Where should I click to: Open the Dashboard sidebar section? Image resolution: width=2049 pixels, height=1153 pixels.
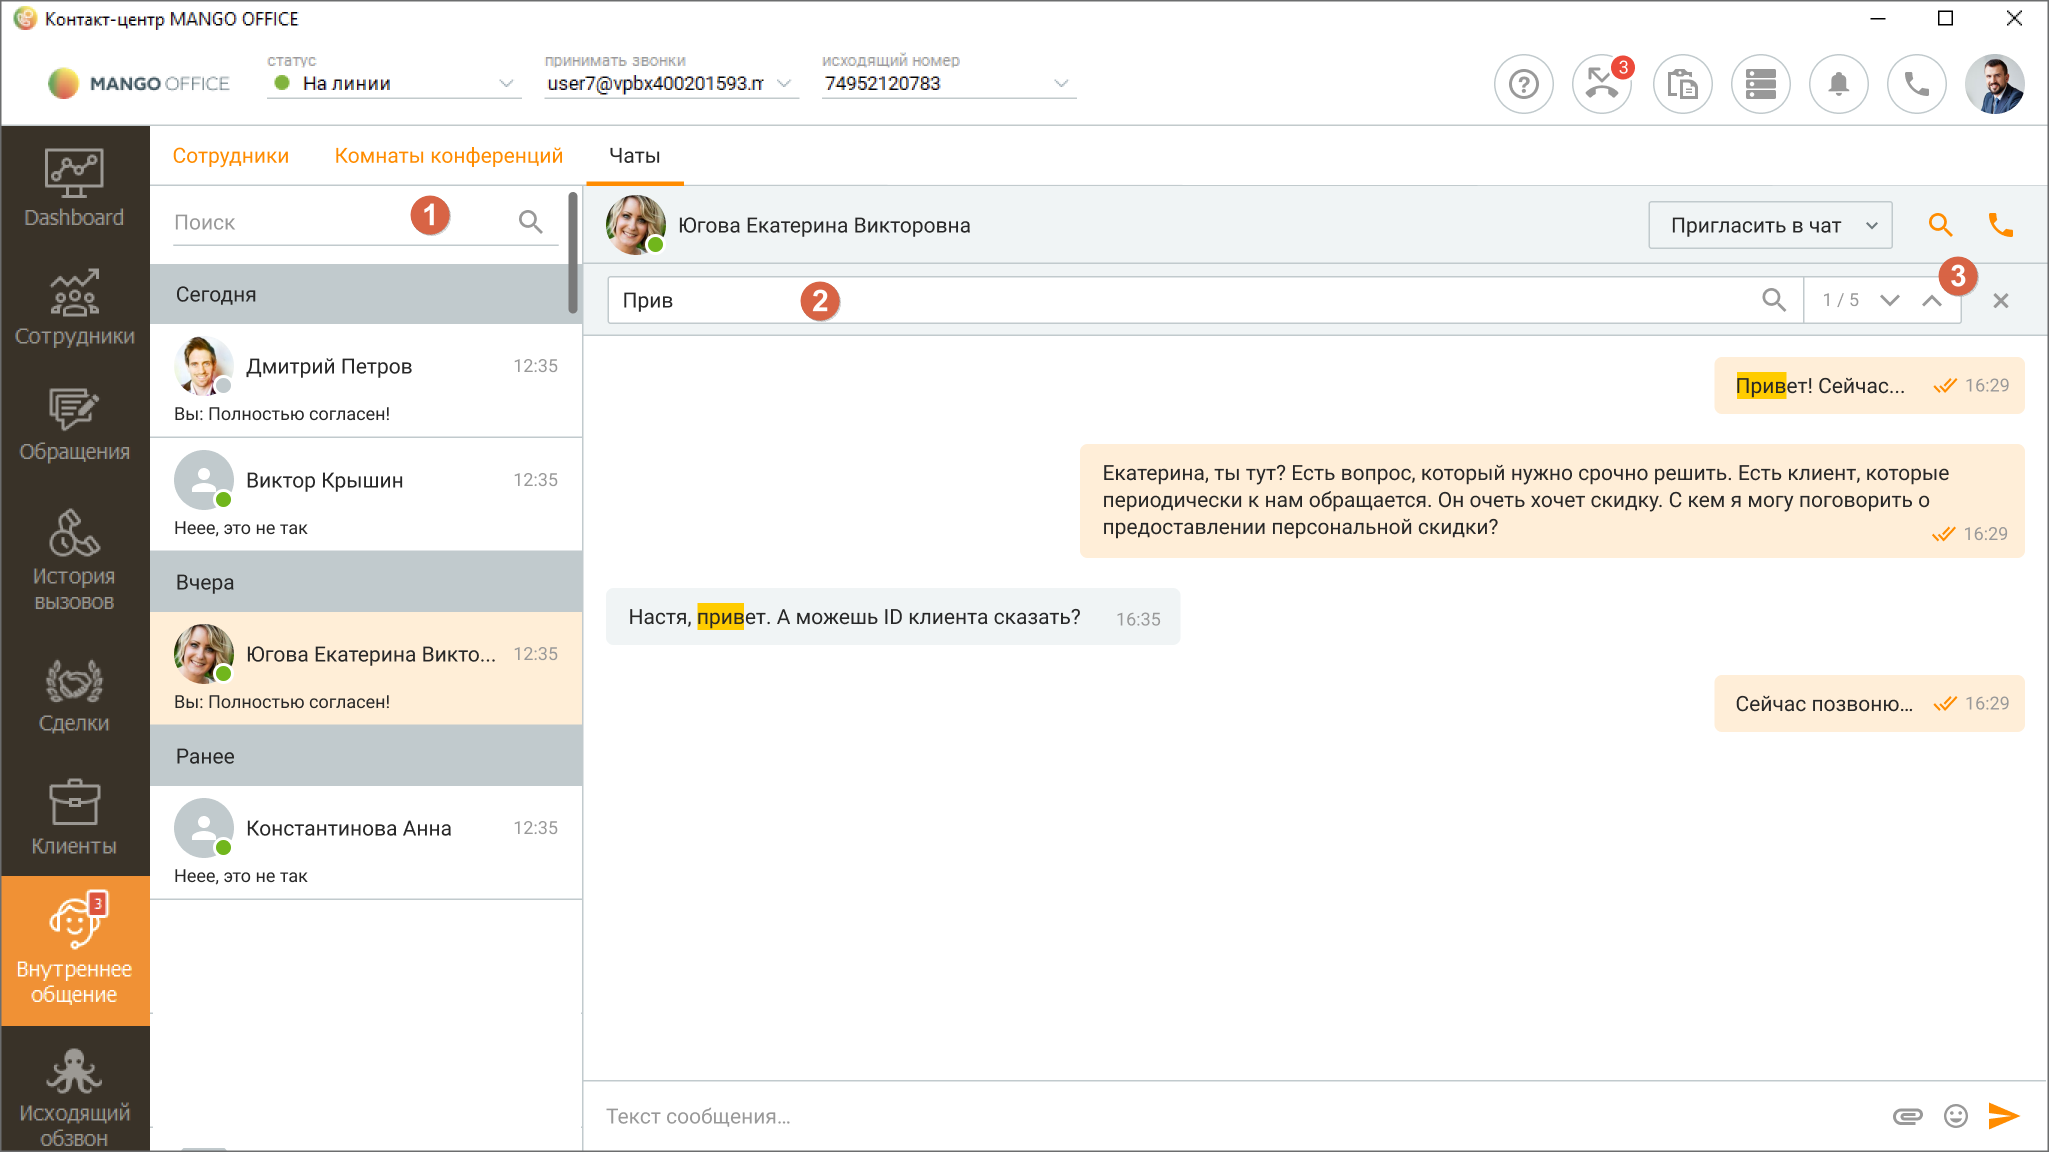(x=74, y=188)
